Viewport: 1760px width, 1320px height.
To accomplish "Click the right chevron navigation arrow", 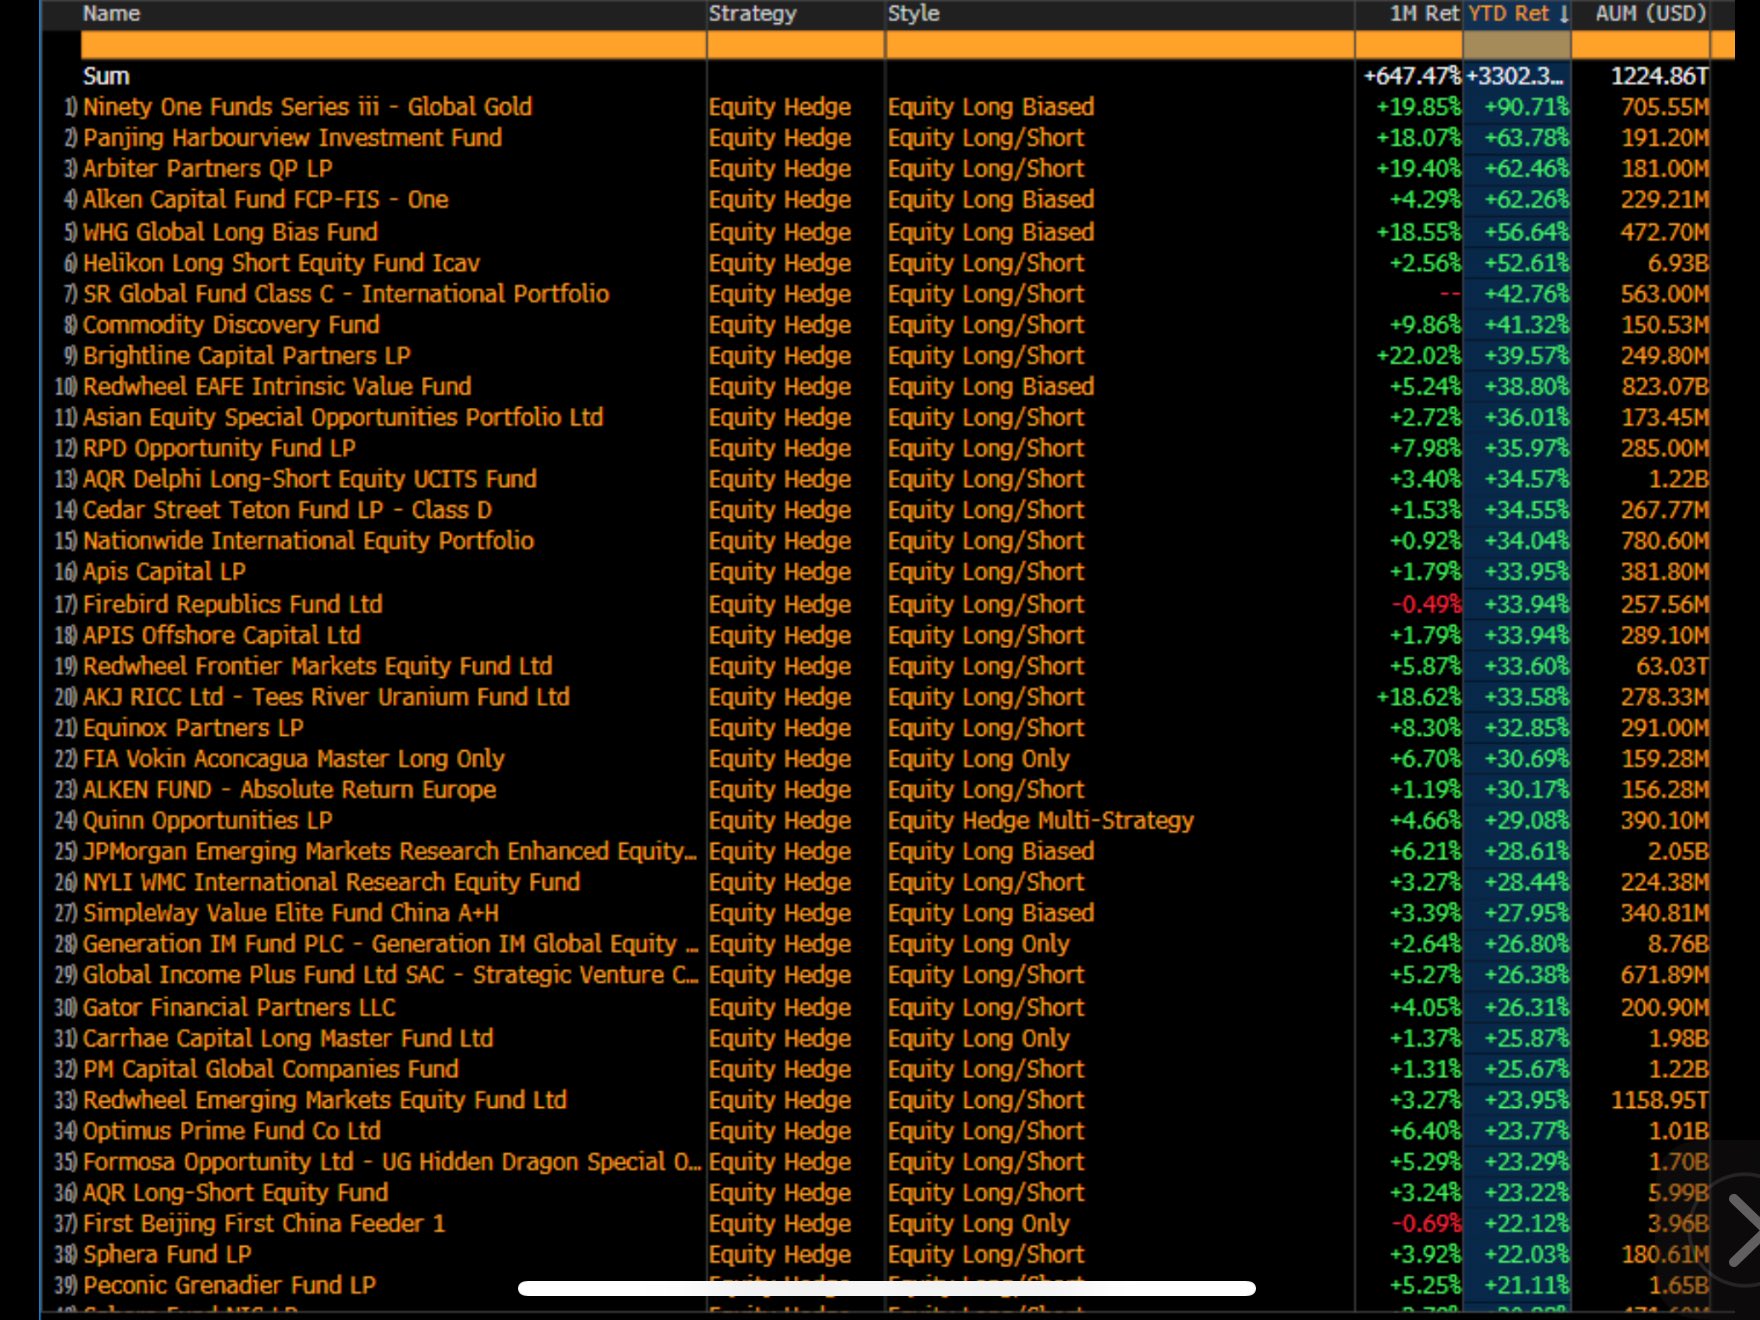I will pyautogui.click(x=1743, y=1229).
